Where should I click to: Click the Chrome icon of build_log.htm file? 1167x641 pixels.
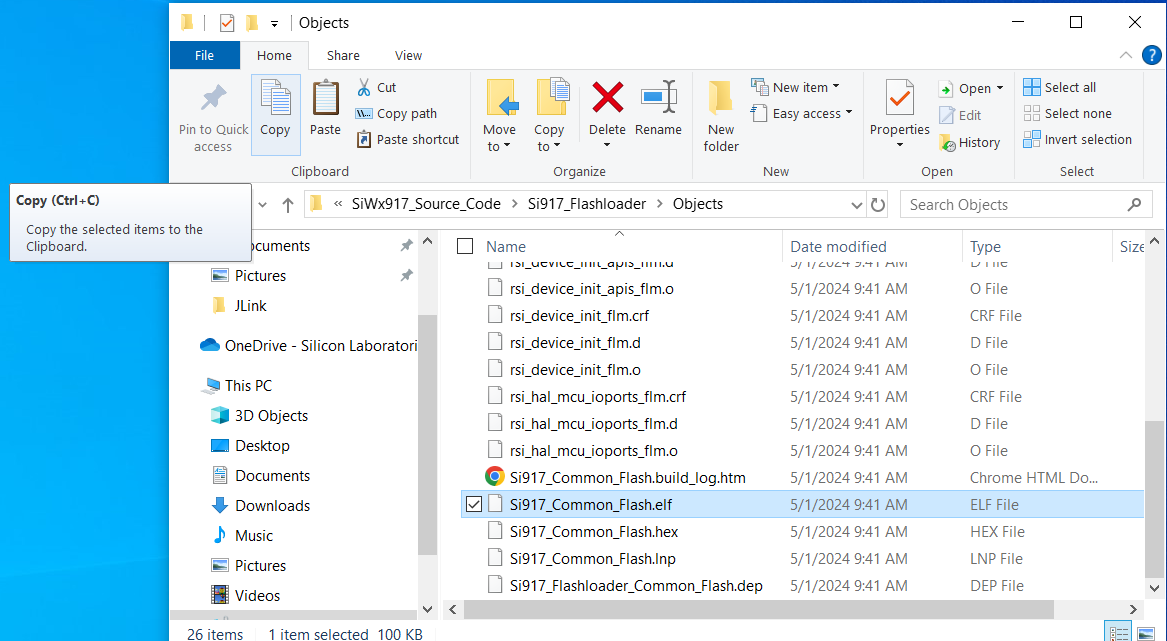[495, 477]
